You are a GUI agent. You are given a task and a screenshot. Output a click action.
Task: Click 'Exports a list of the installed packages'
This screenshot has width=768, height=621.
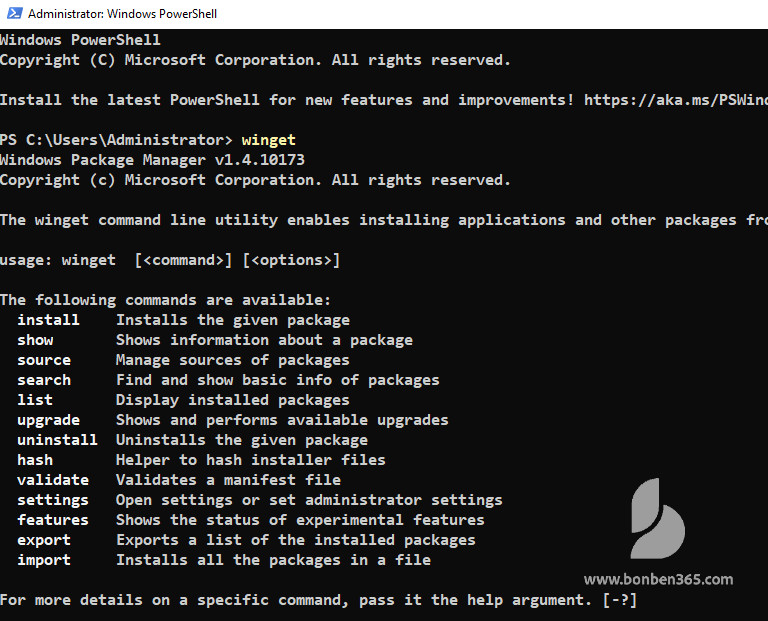pyautogui.click(x=296, y=540)
